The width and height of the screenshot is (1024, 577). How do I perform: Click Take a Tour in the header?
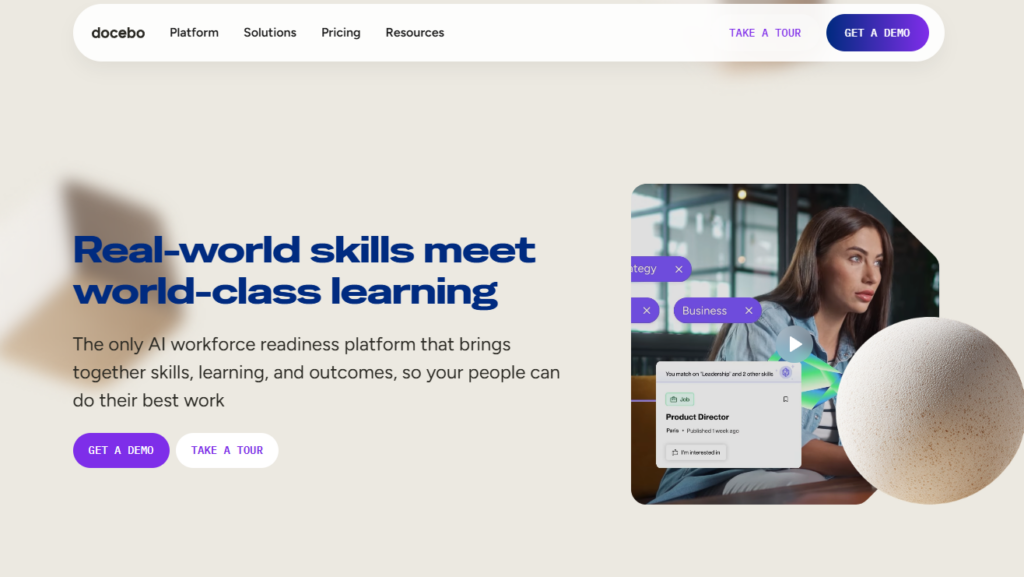765,33
